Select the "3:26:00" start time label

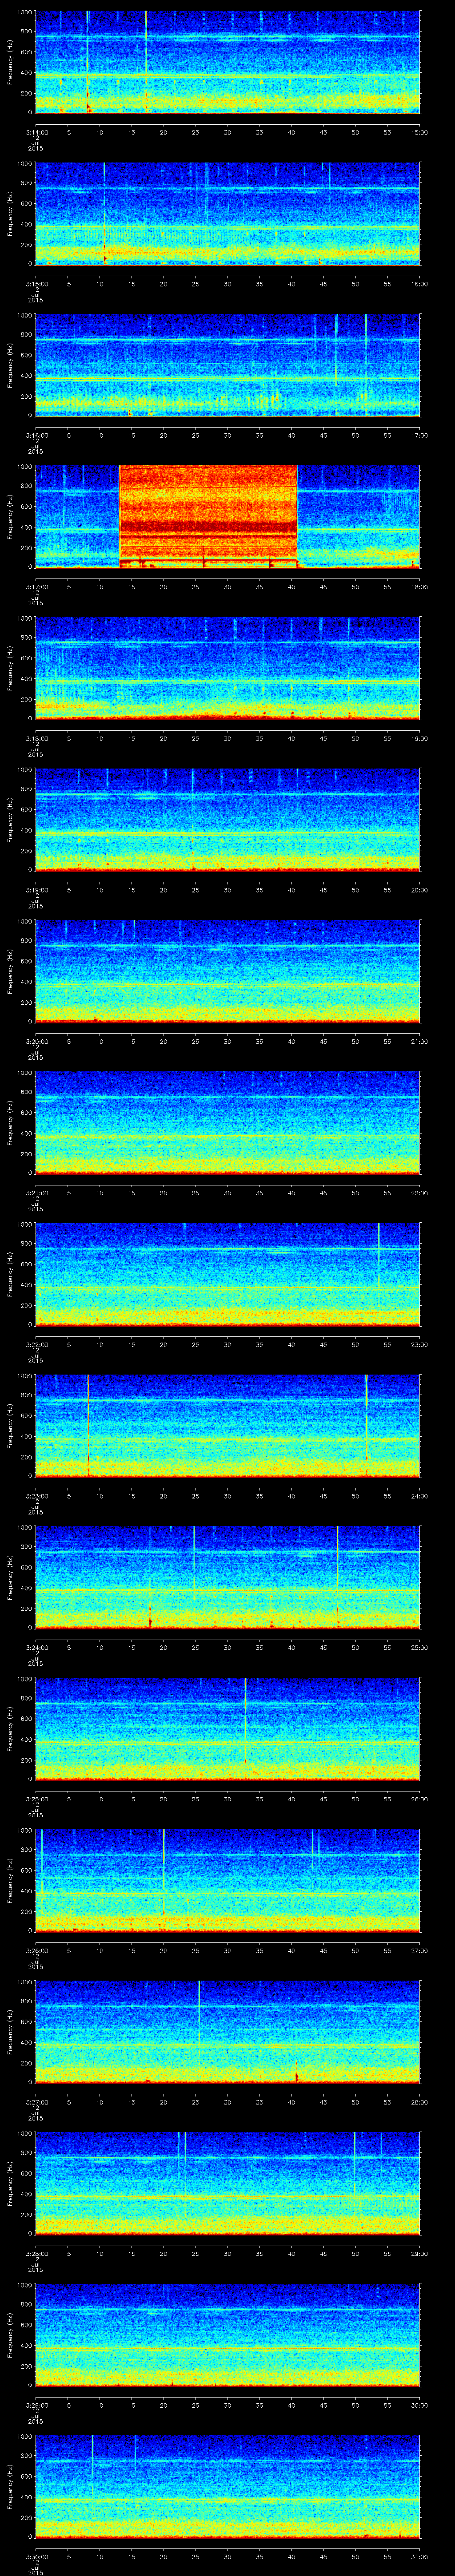[x=36, y=1950]
